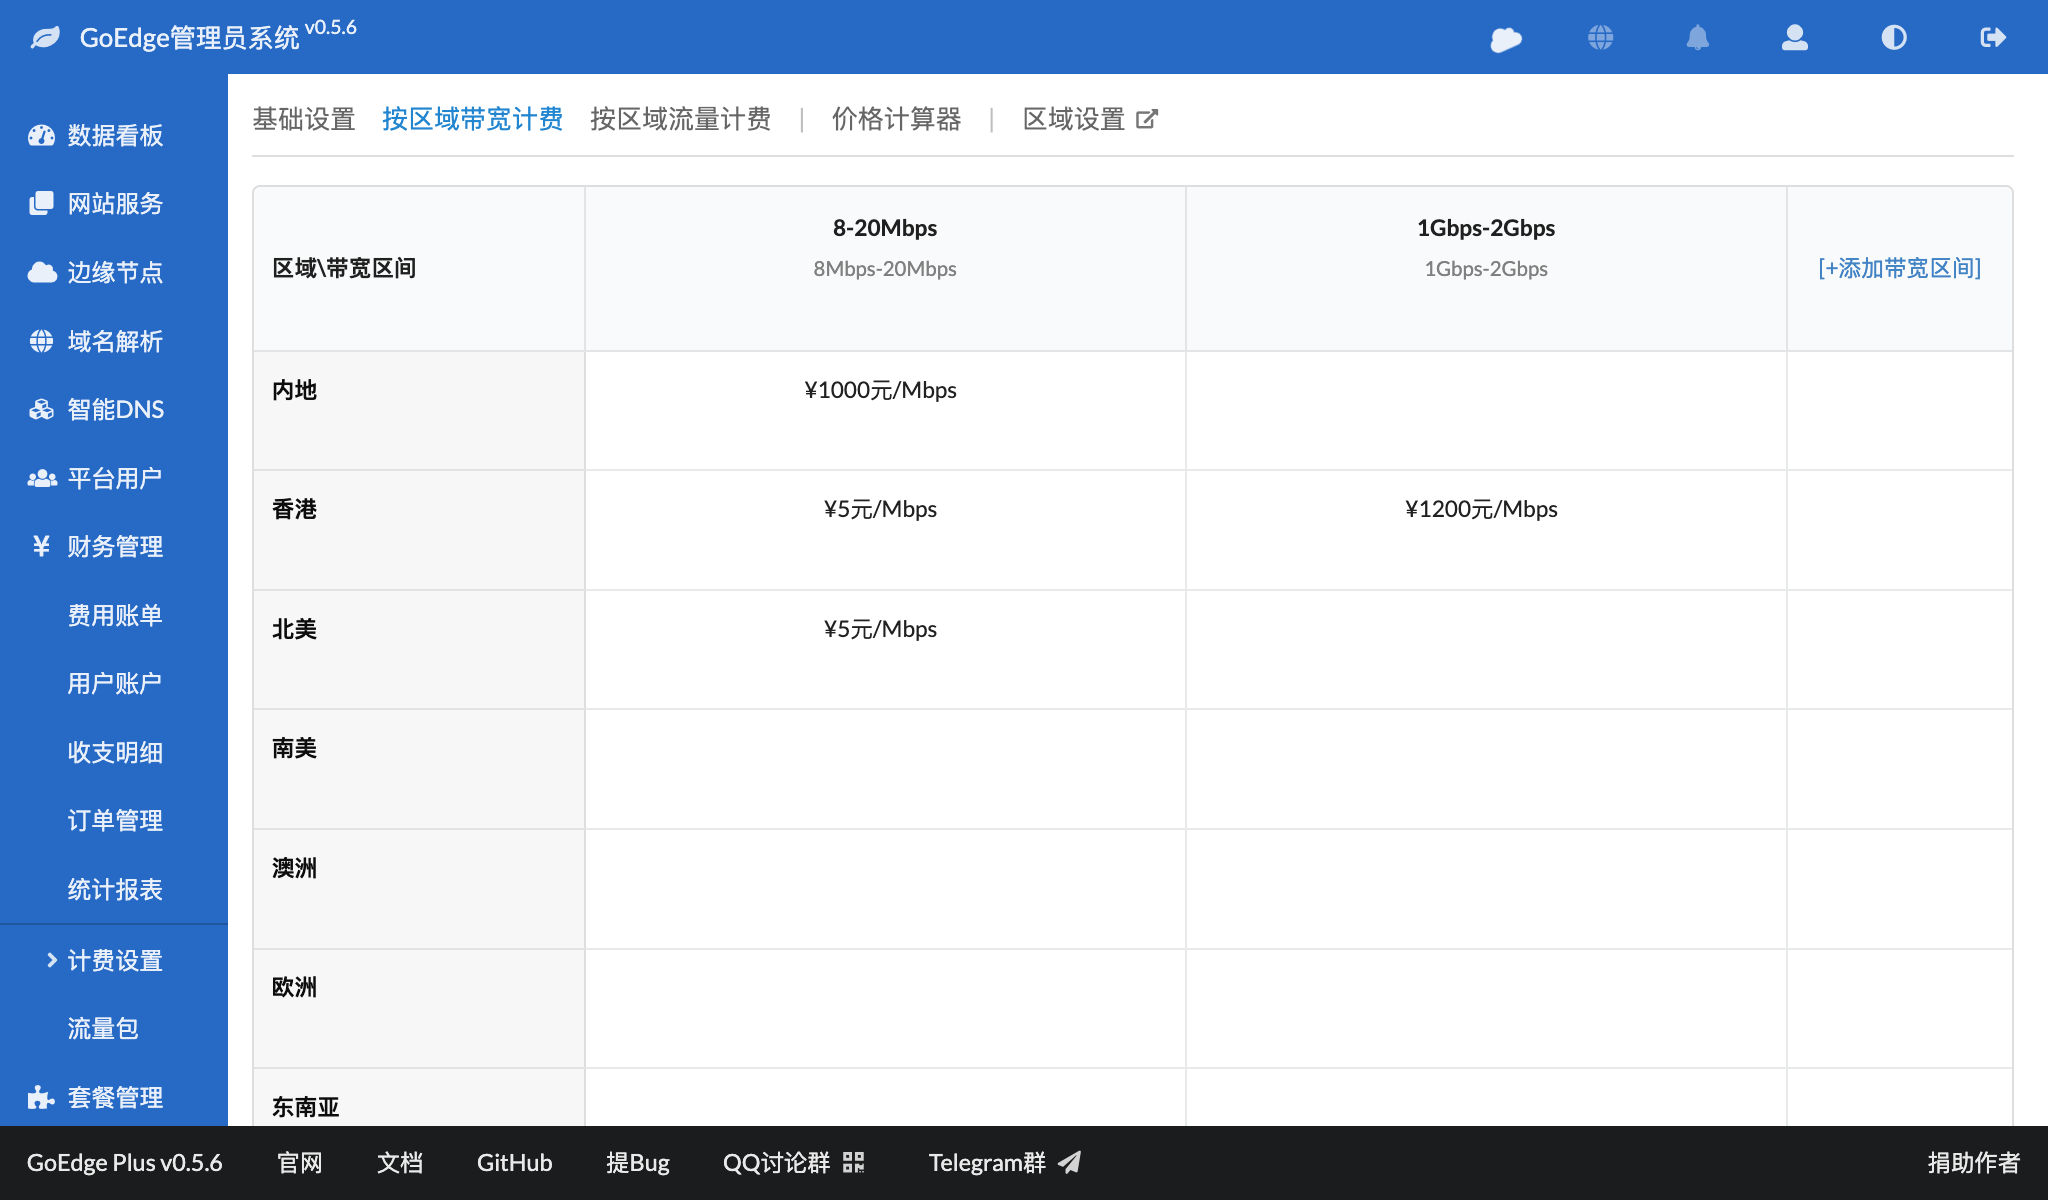Click QR code icon beside QQ讨论群
This screenshot has height=1200, width=2048.
(x=853, y=1162)
